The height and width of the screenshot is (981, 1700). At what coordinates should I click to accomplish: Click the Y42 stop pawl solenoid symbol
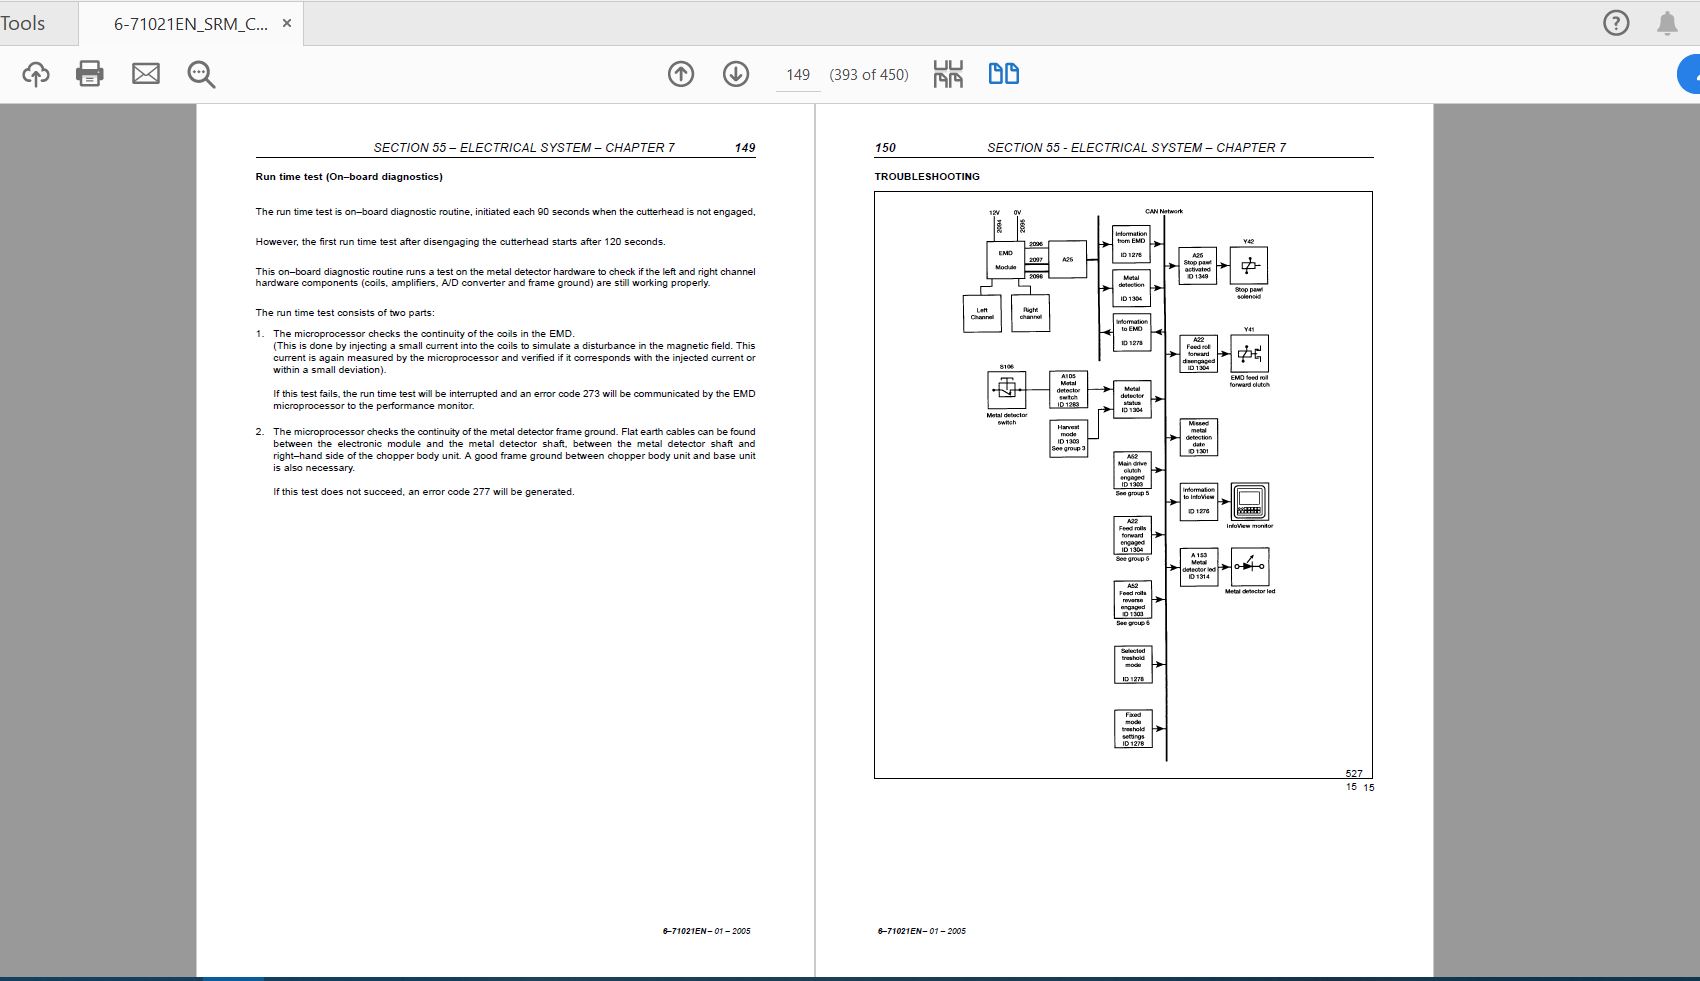tap(1249, 266)
